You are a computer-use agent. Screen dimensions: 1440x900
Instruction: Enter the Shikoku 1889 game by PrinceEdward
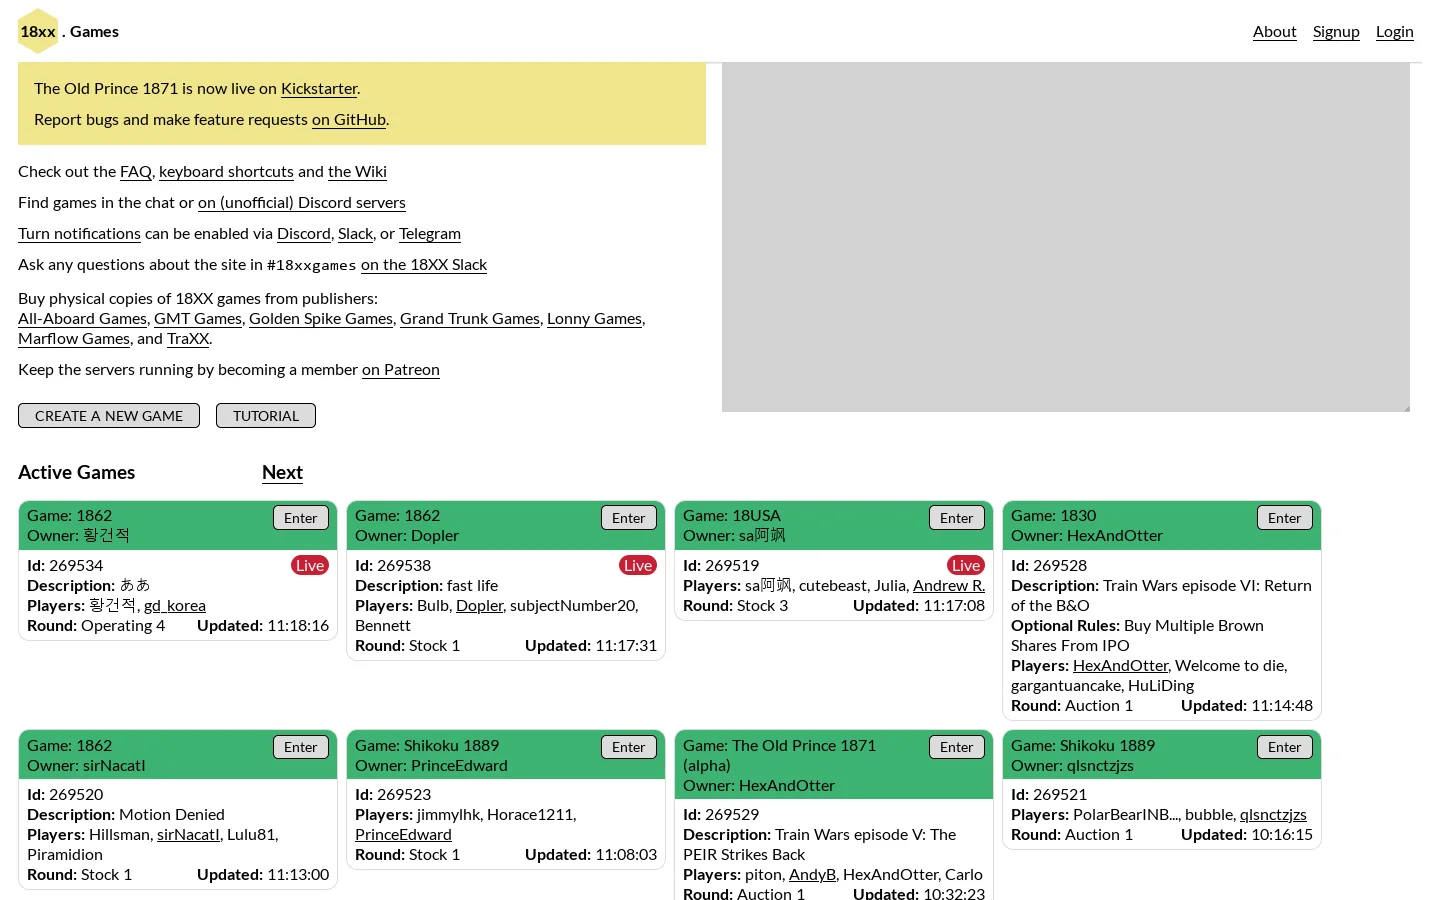coord(629,747)
